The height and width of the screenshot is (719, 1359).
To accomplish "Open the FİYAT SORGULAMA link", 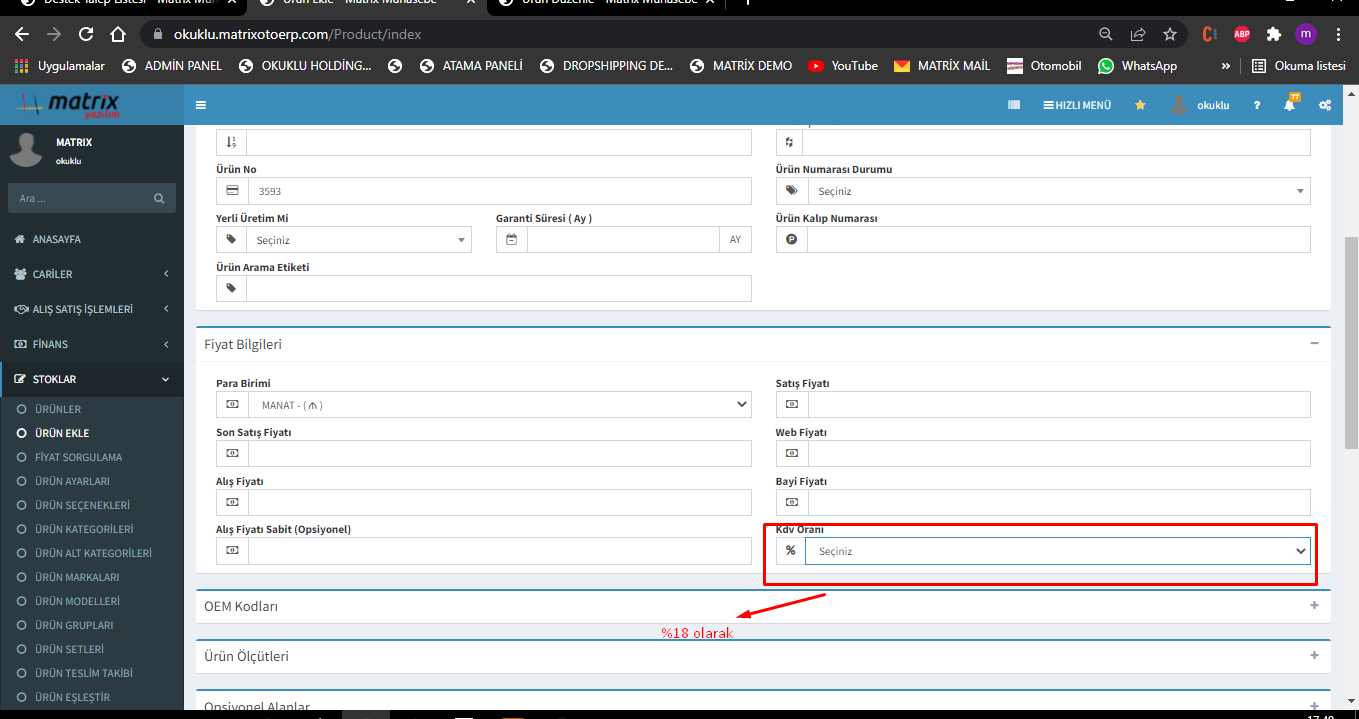I will 78,457.
